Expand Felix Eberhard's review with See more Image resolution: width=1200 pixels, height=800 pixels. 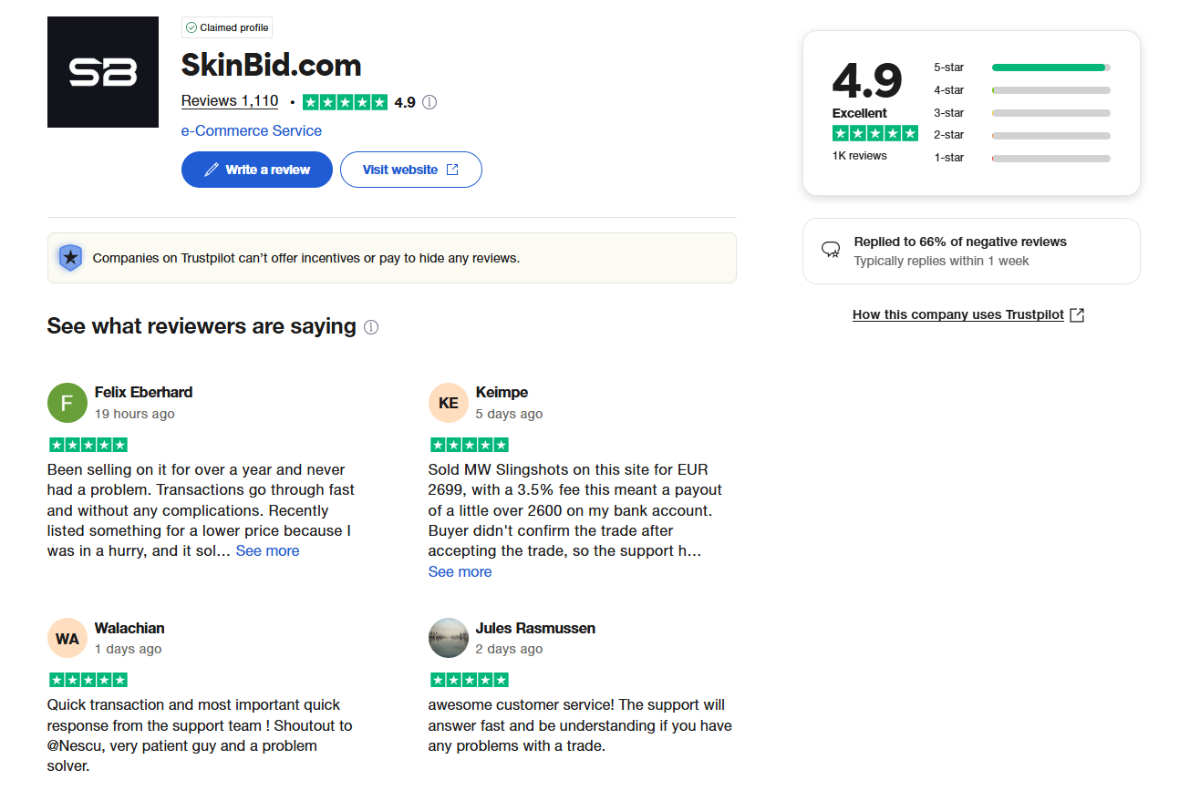267,550
